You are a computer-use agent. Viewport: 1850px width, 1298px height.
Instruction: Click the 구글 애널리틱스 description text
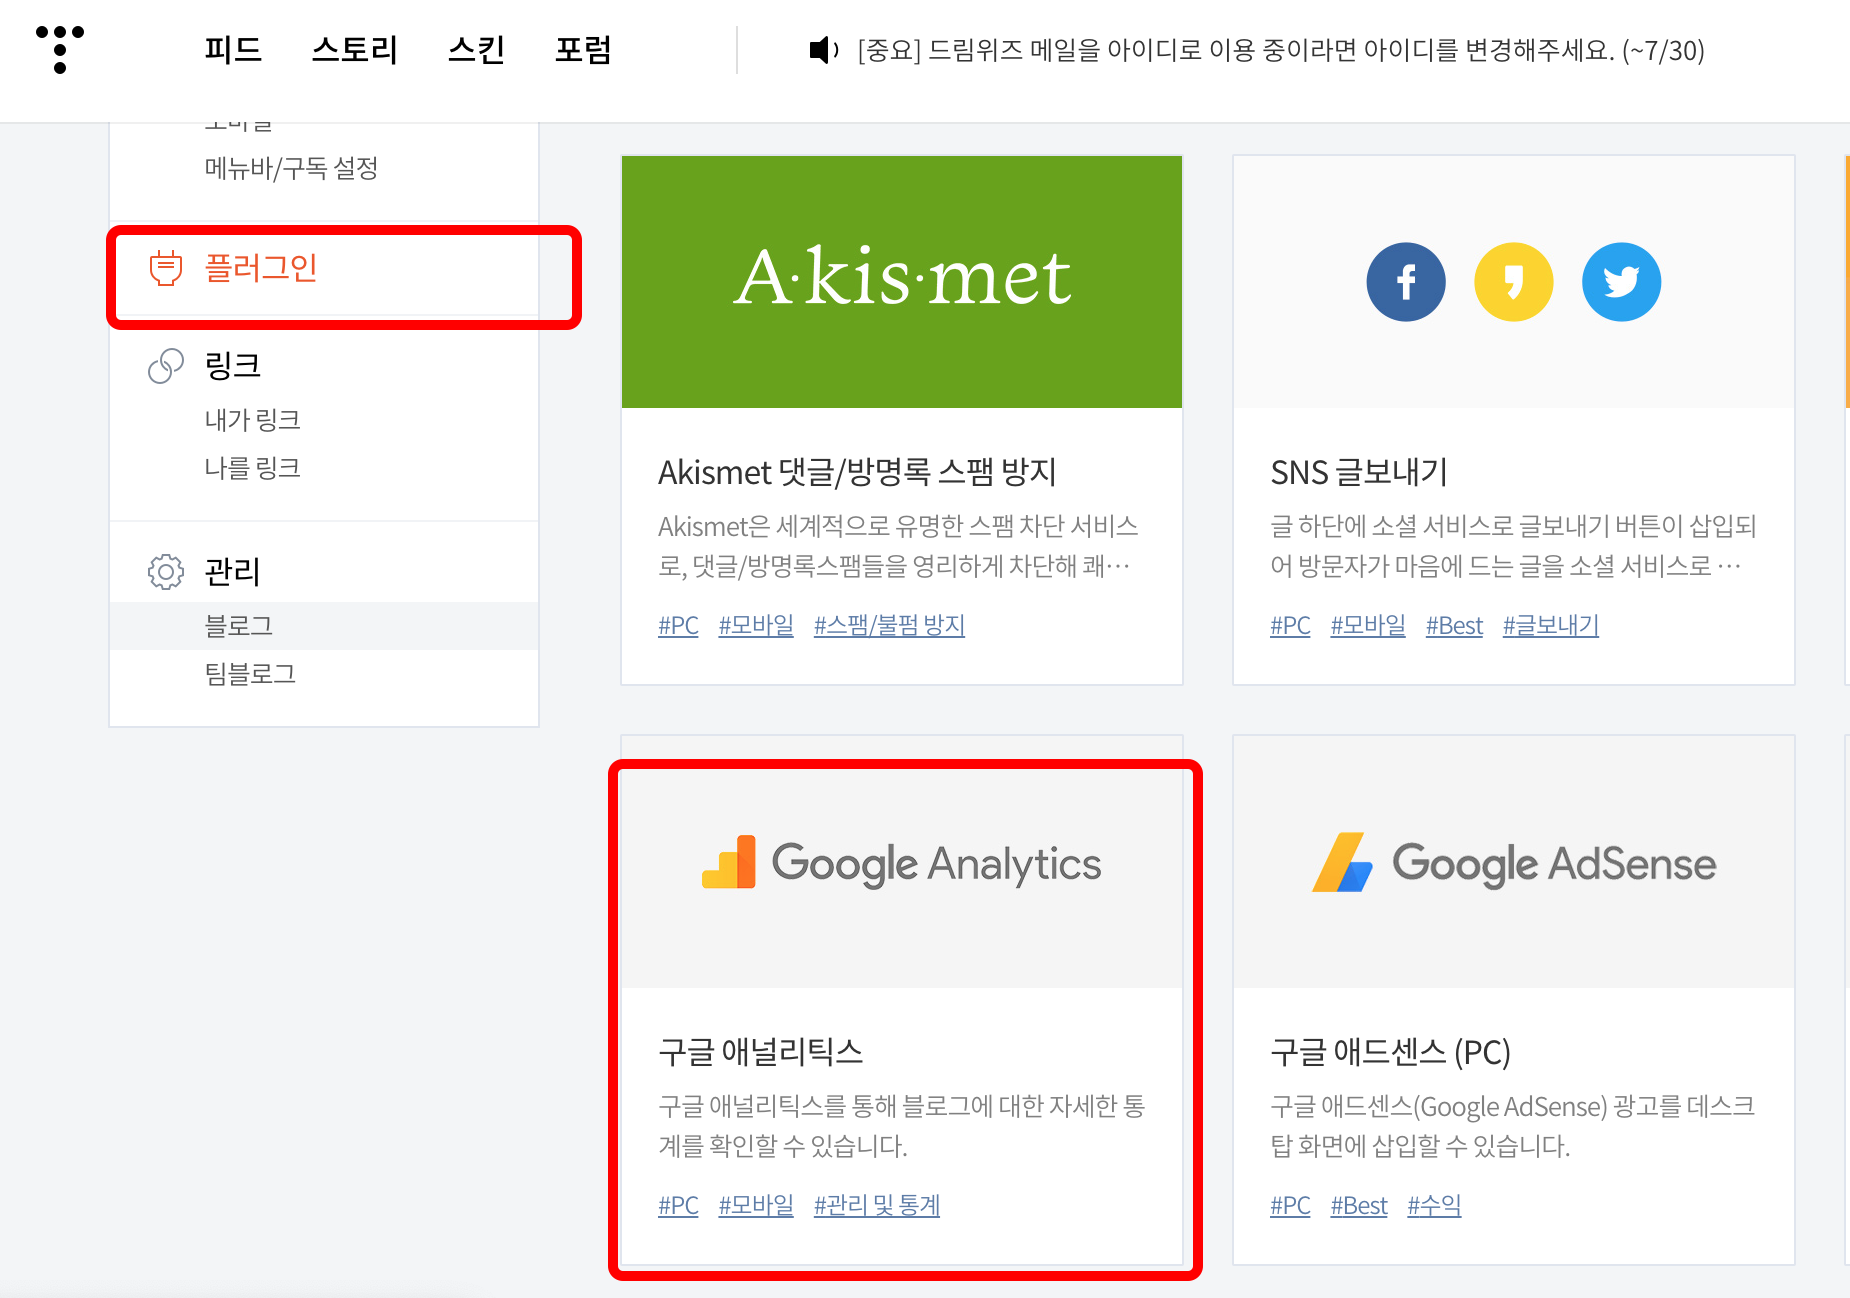click(x=902, y=1126)
